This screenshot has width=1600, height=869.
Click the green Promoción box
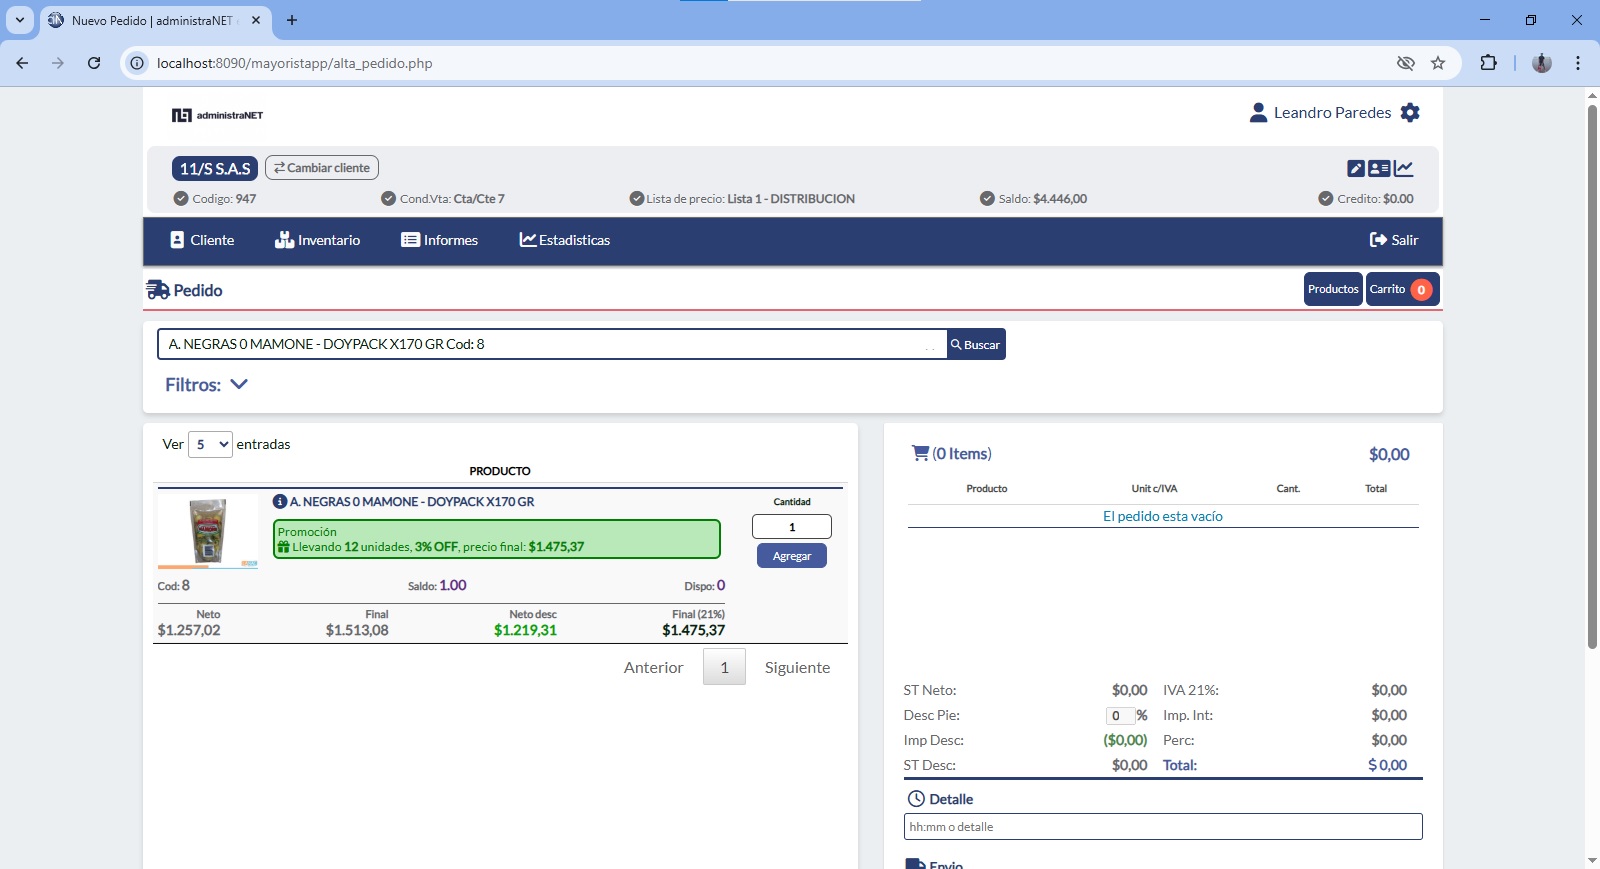tap(497, 539)
